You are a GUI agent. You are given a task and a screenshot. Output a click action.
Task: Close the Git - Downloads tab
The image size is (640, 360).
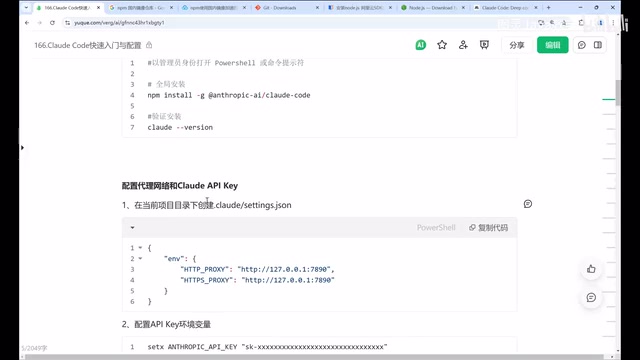pos(317,8)
